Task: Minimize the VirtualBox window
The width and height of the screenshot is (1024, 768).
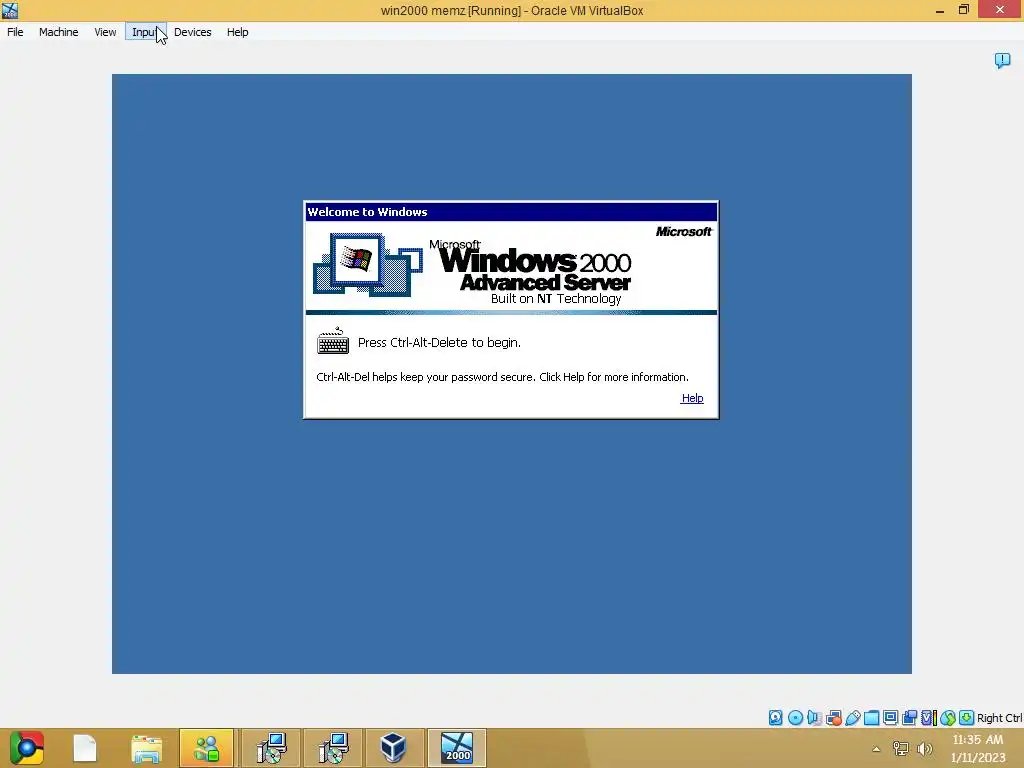Action: pos(940,10)
